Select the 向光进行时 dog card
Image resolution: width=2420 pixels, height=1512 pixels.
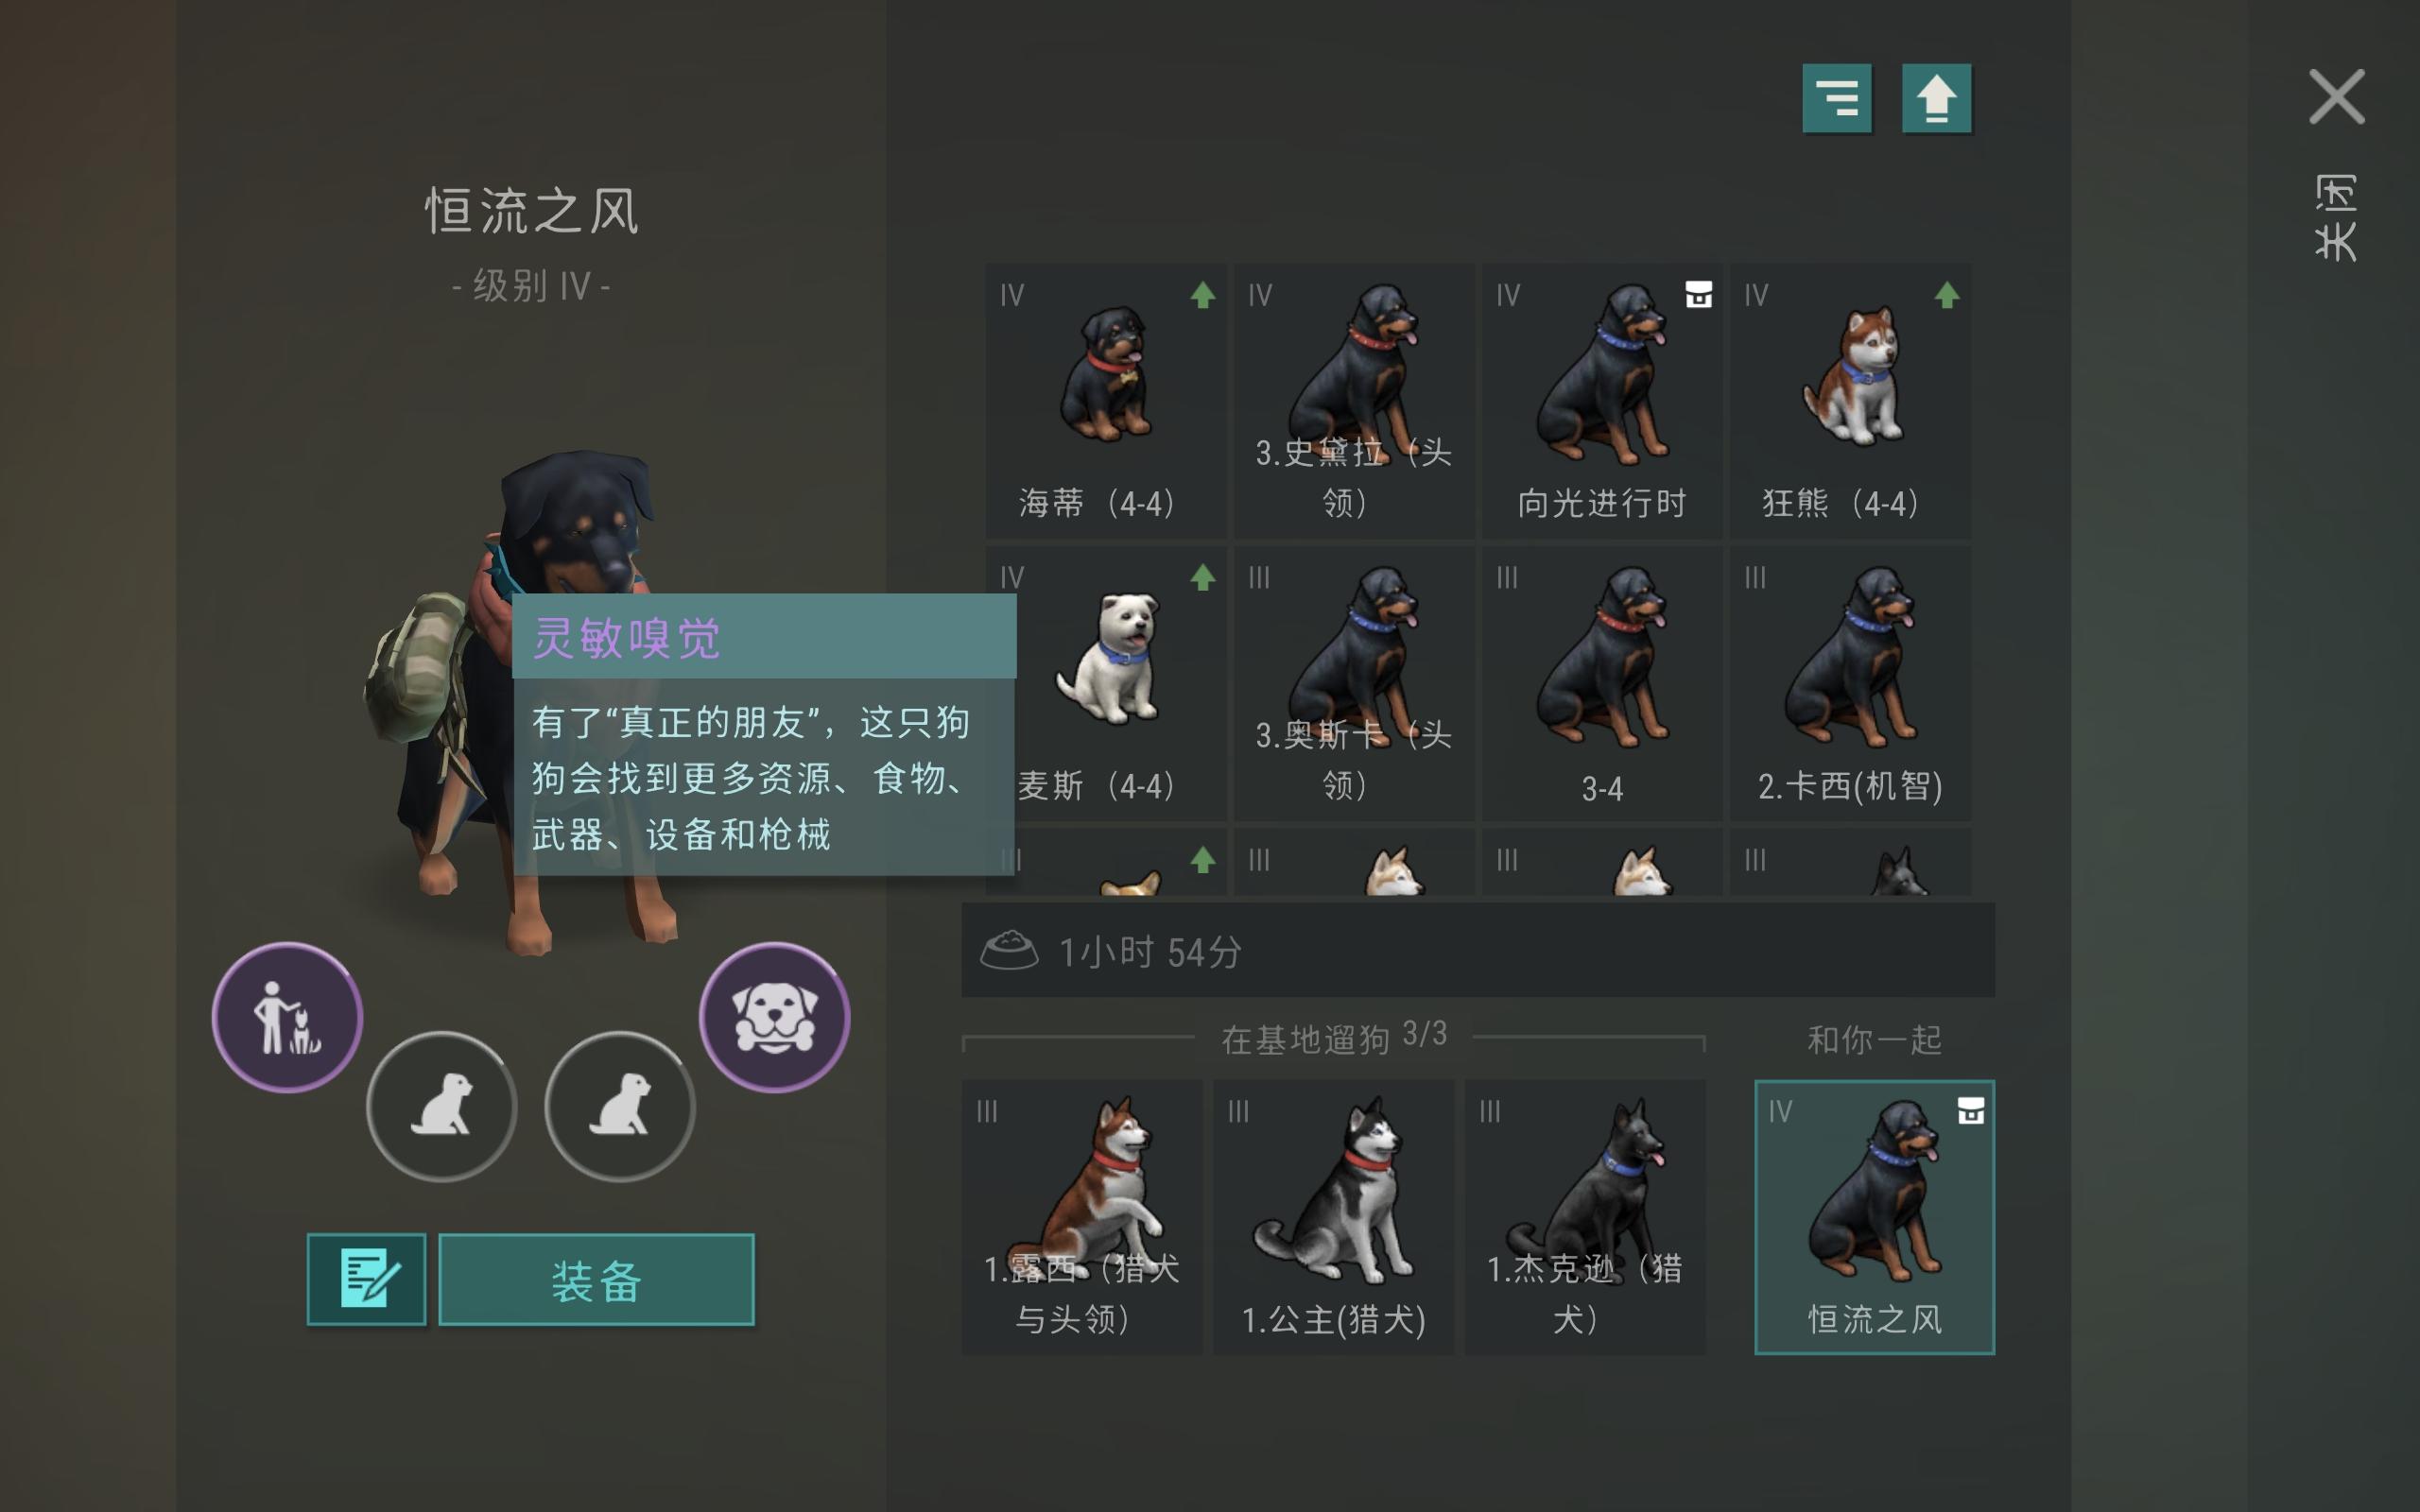(1601, 401)
